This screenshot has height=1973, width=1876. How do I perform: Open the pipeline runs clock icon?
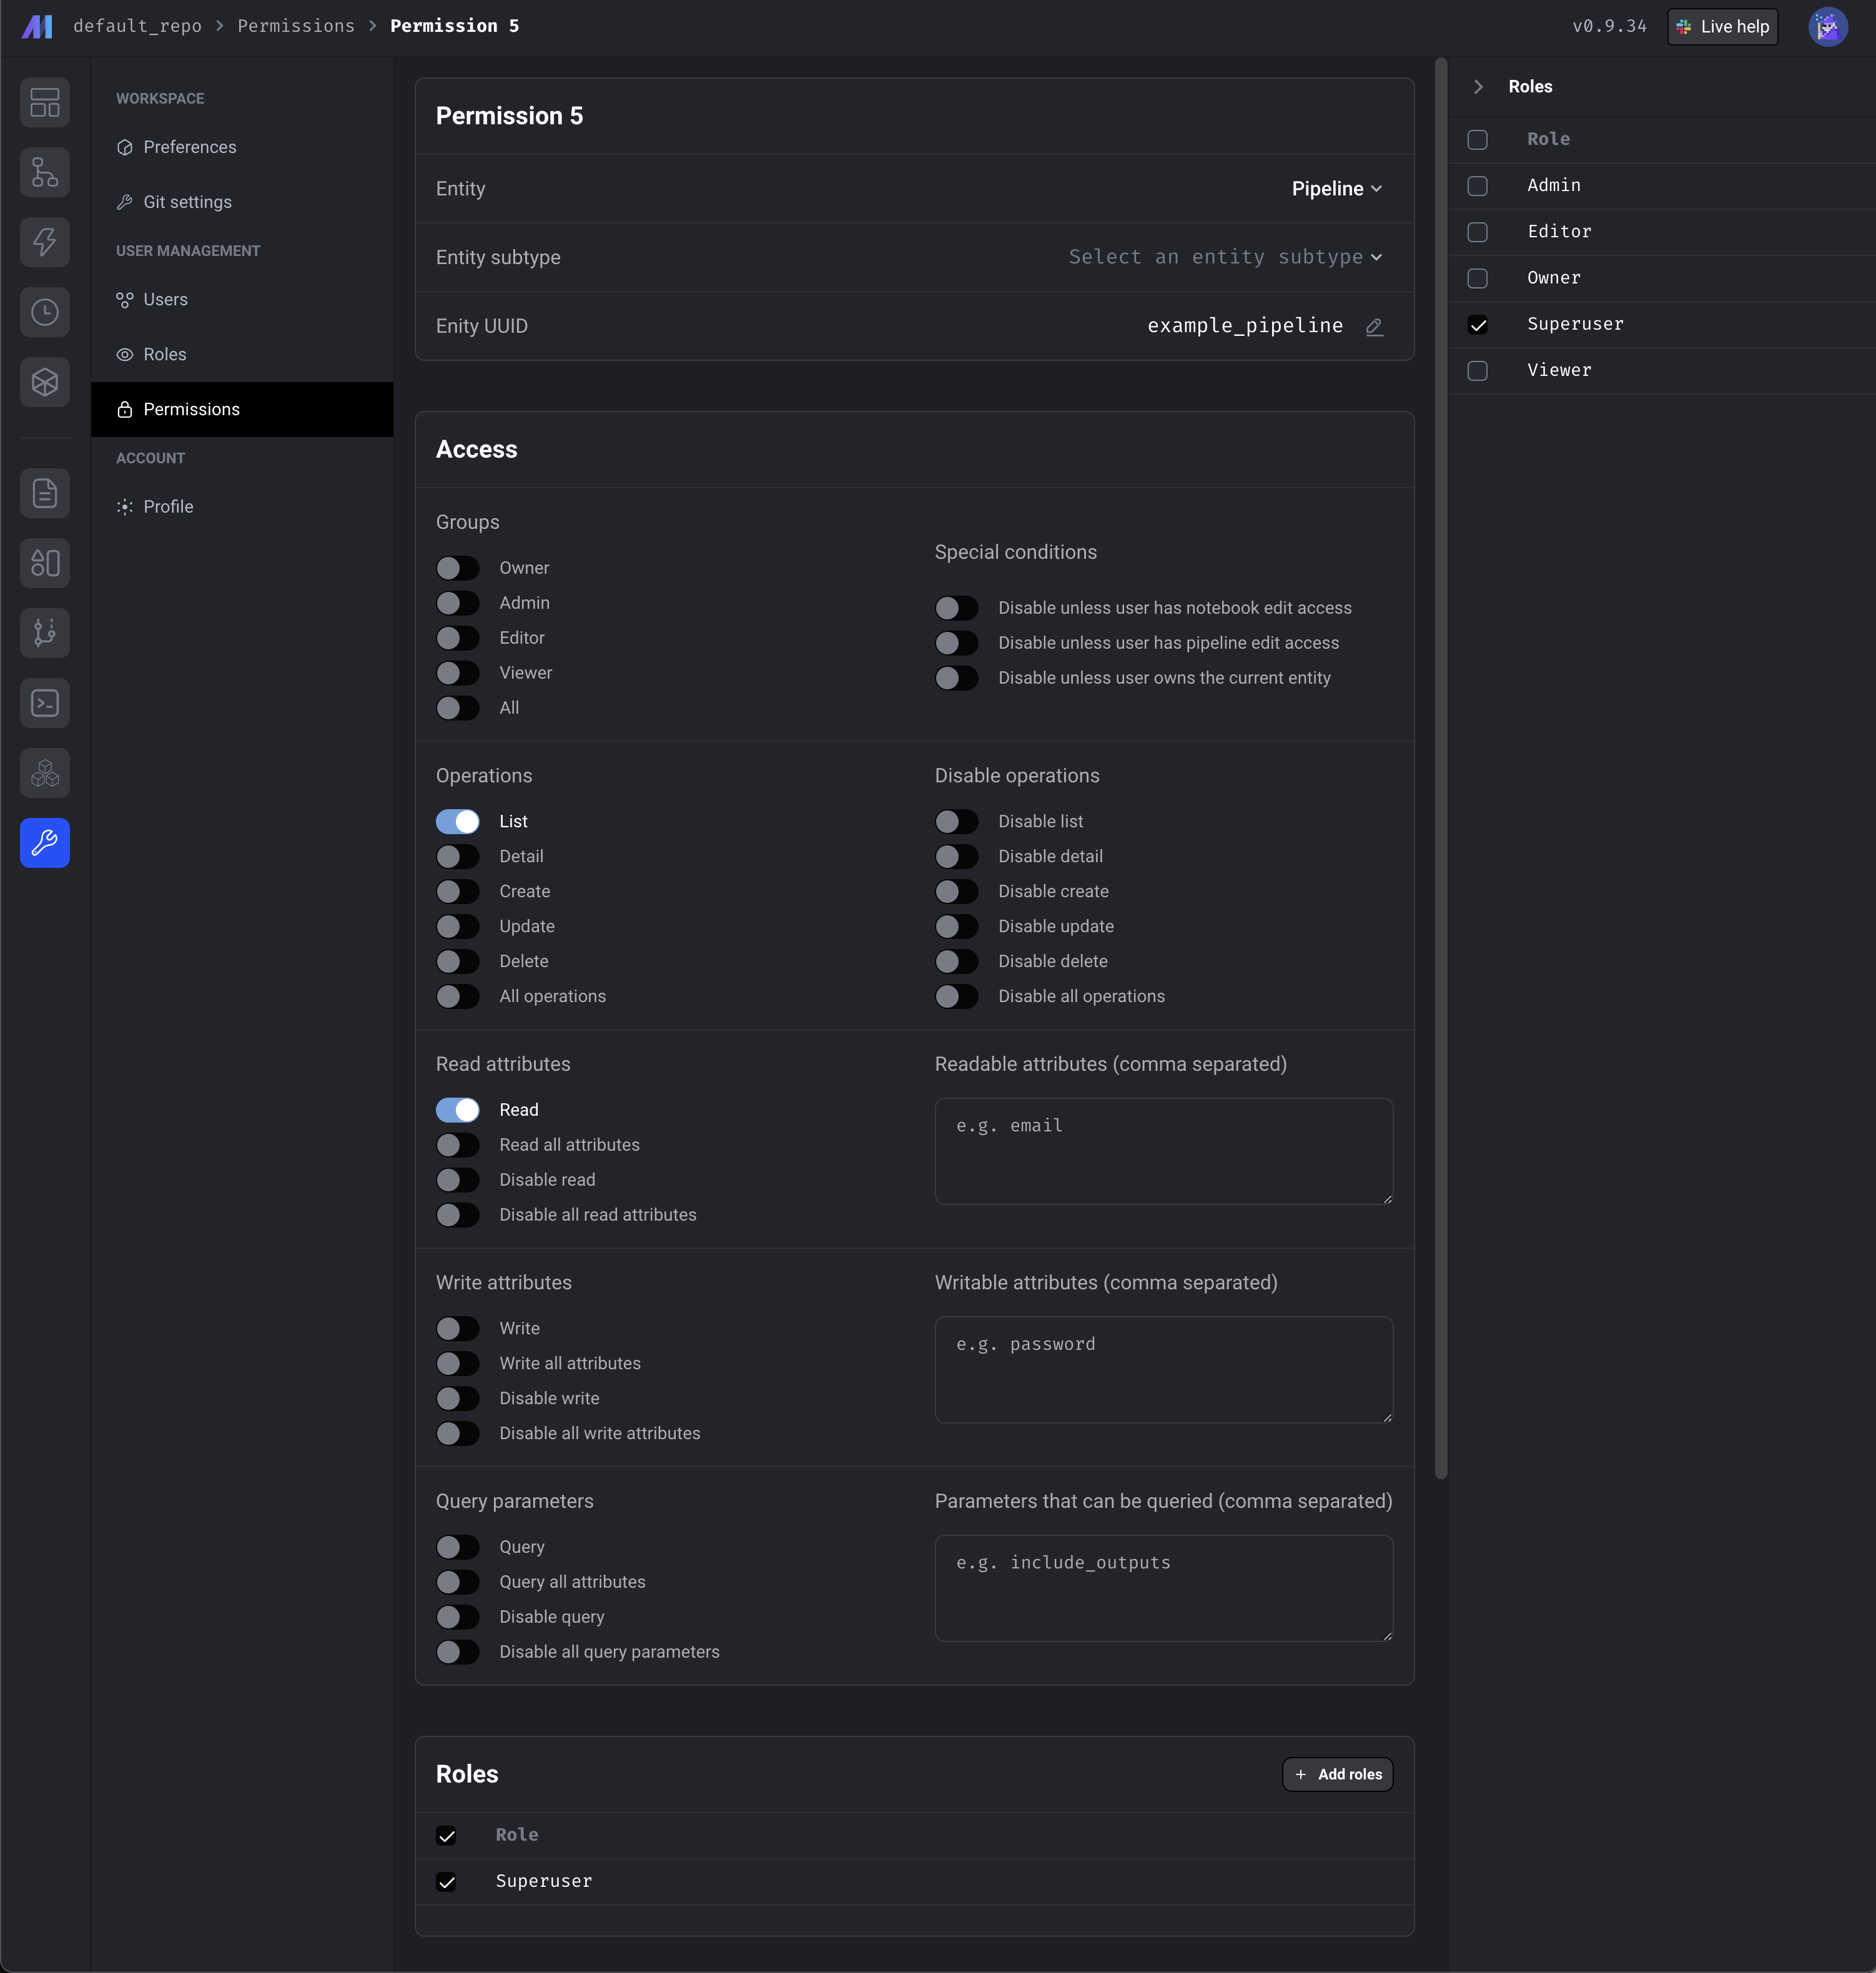(45, 312)
